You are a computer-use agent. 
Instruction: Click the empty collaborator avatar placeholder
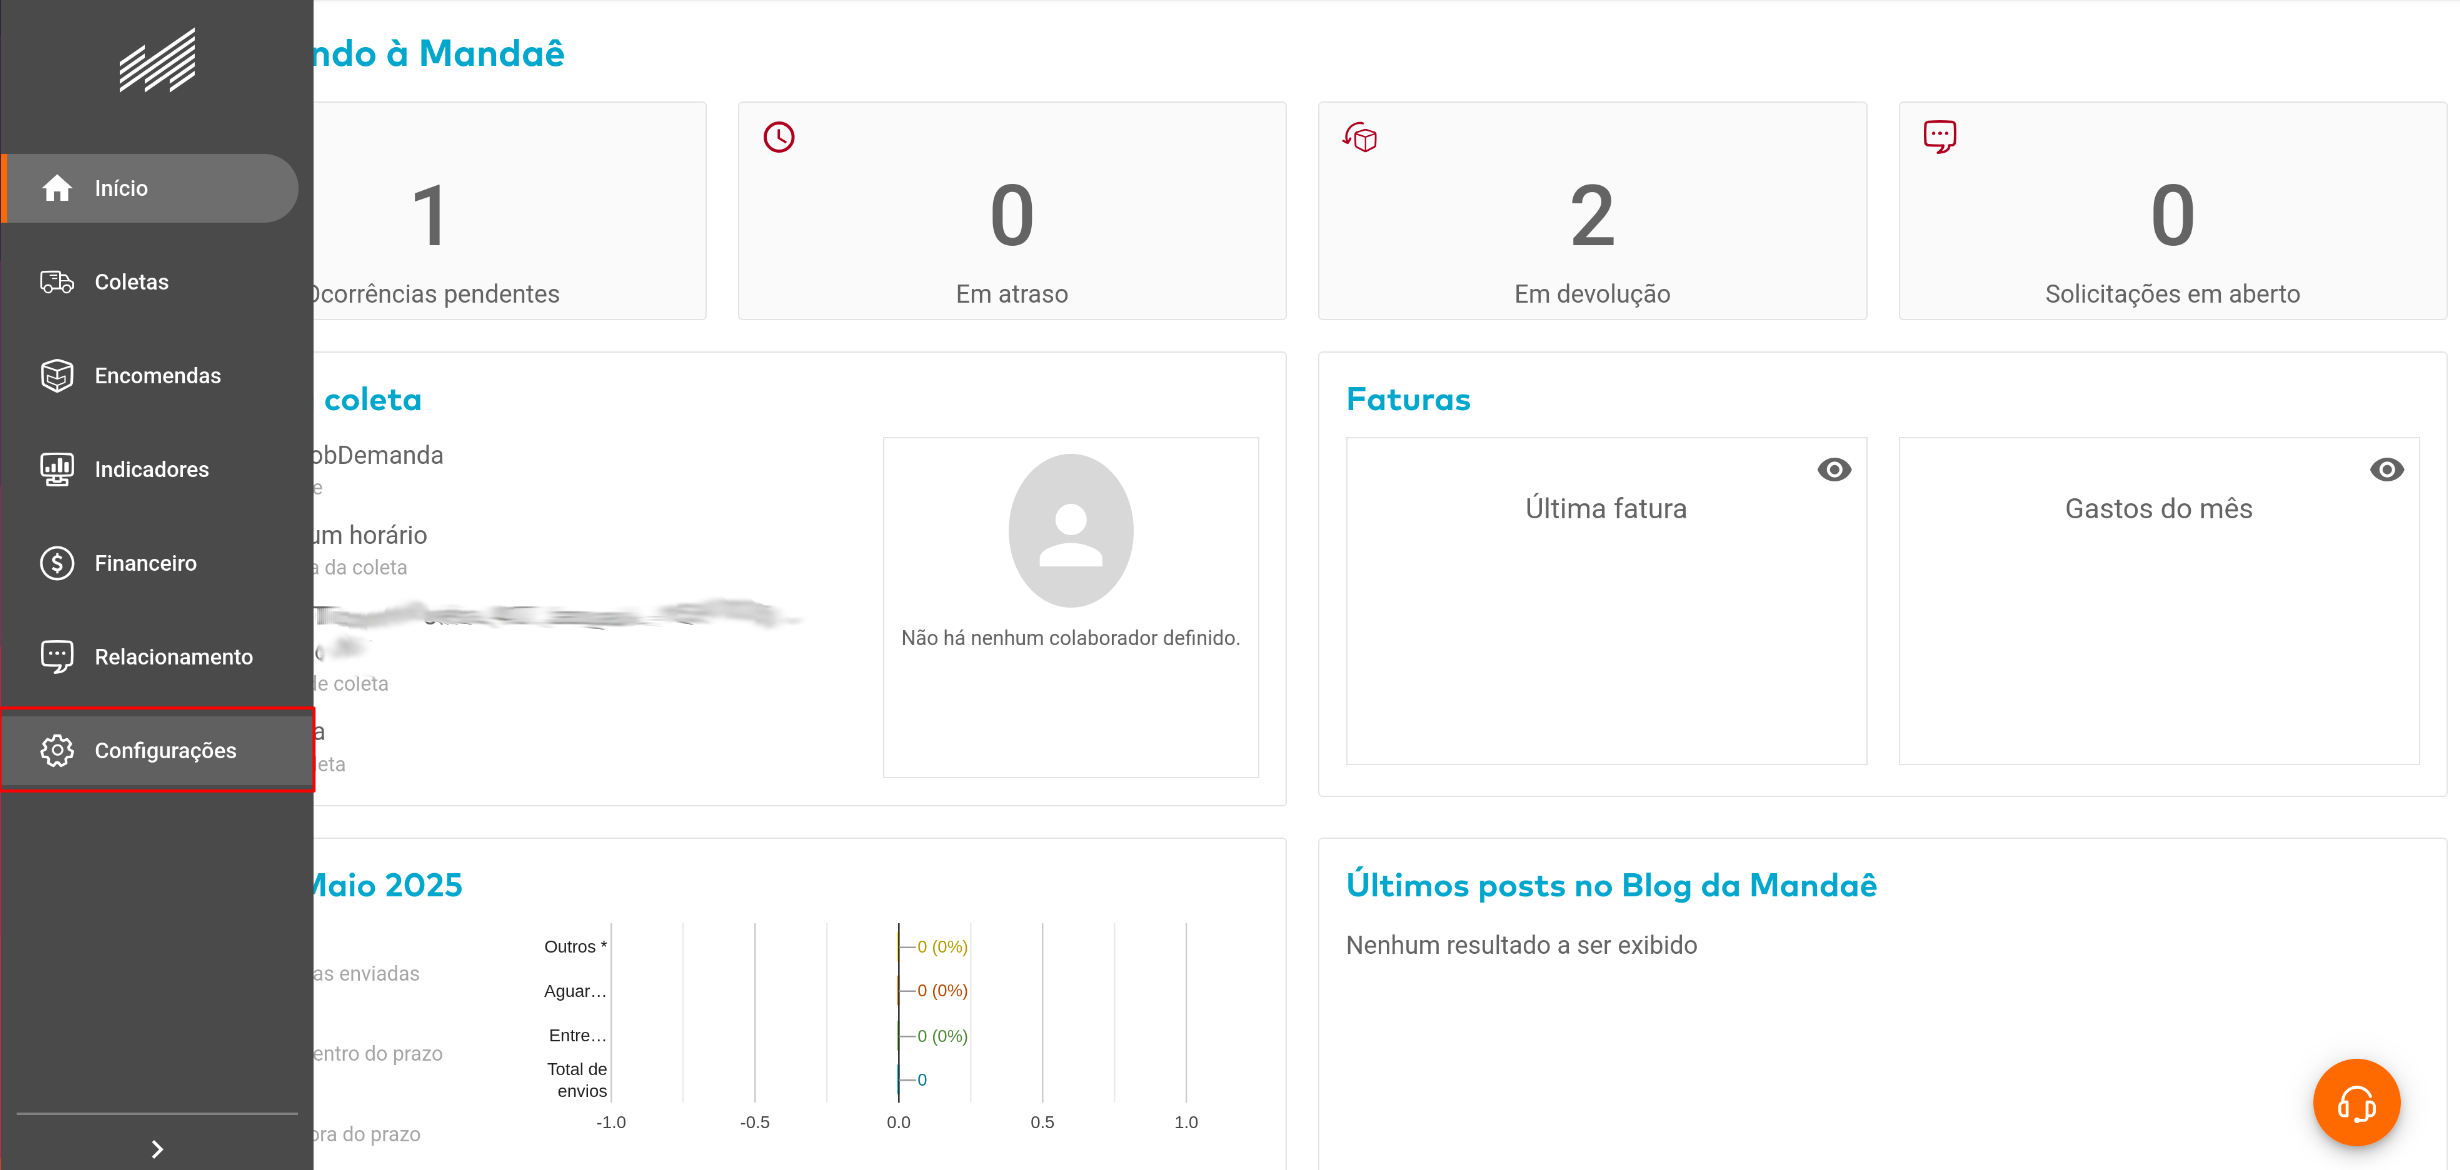tap(1070, 531)
